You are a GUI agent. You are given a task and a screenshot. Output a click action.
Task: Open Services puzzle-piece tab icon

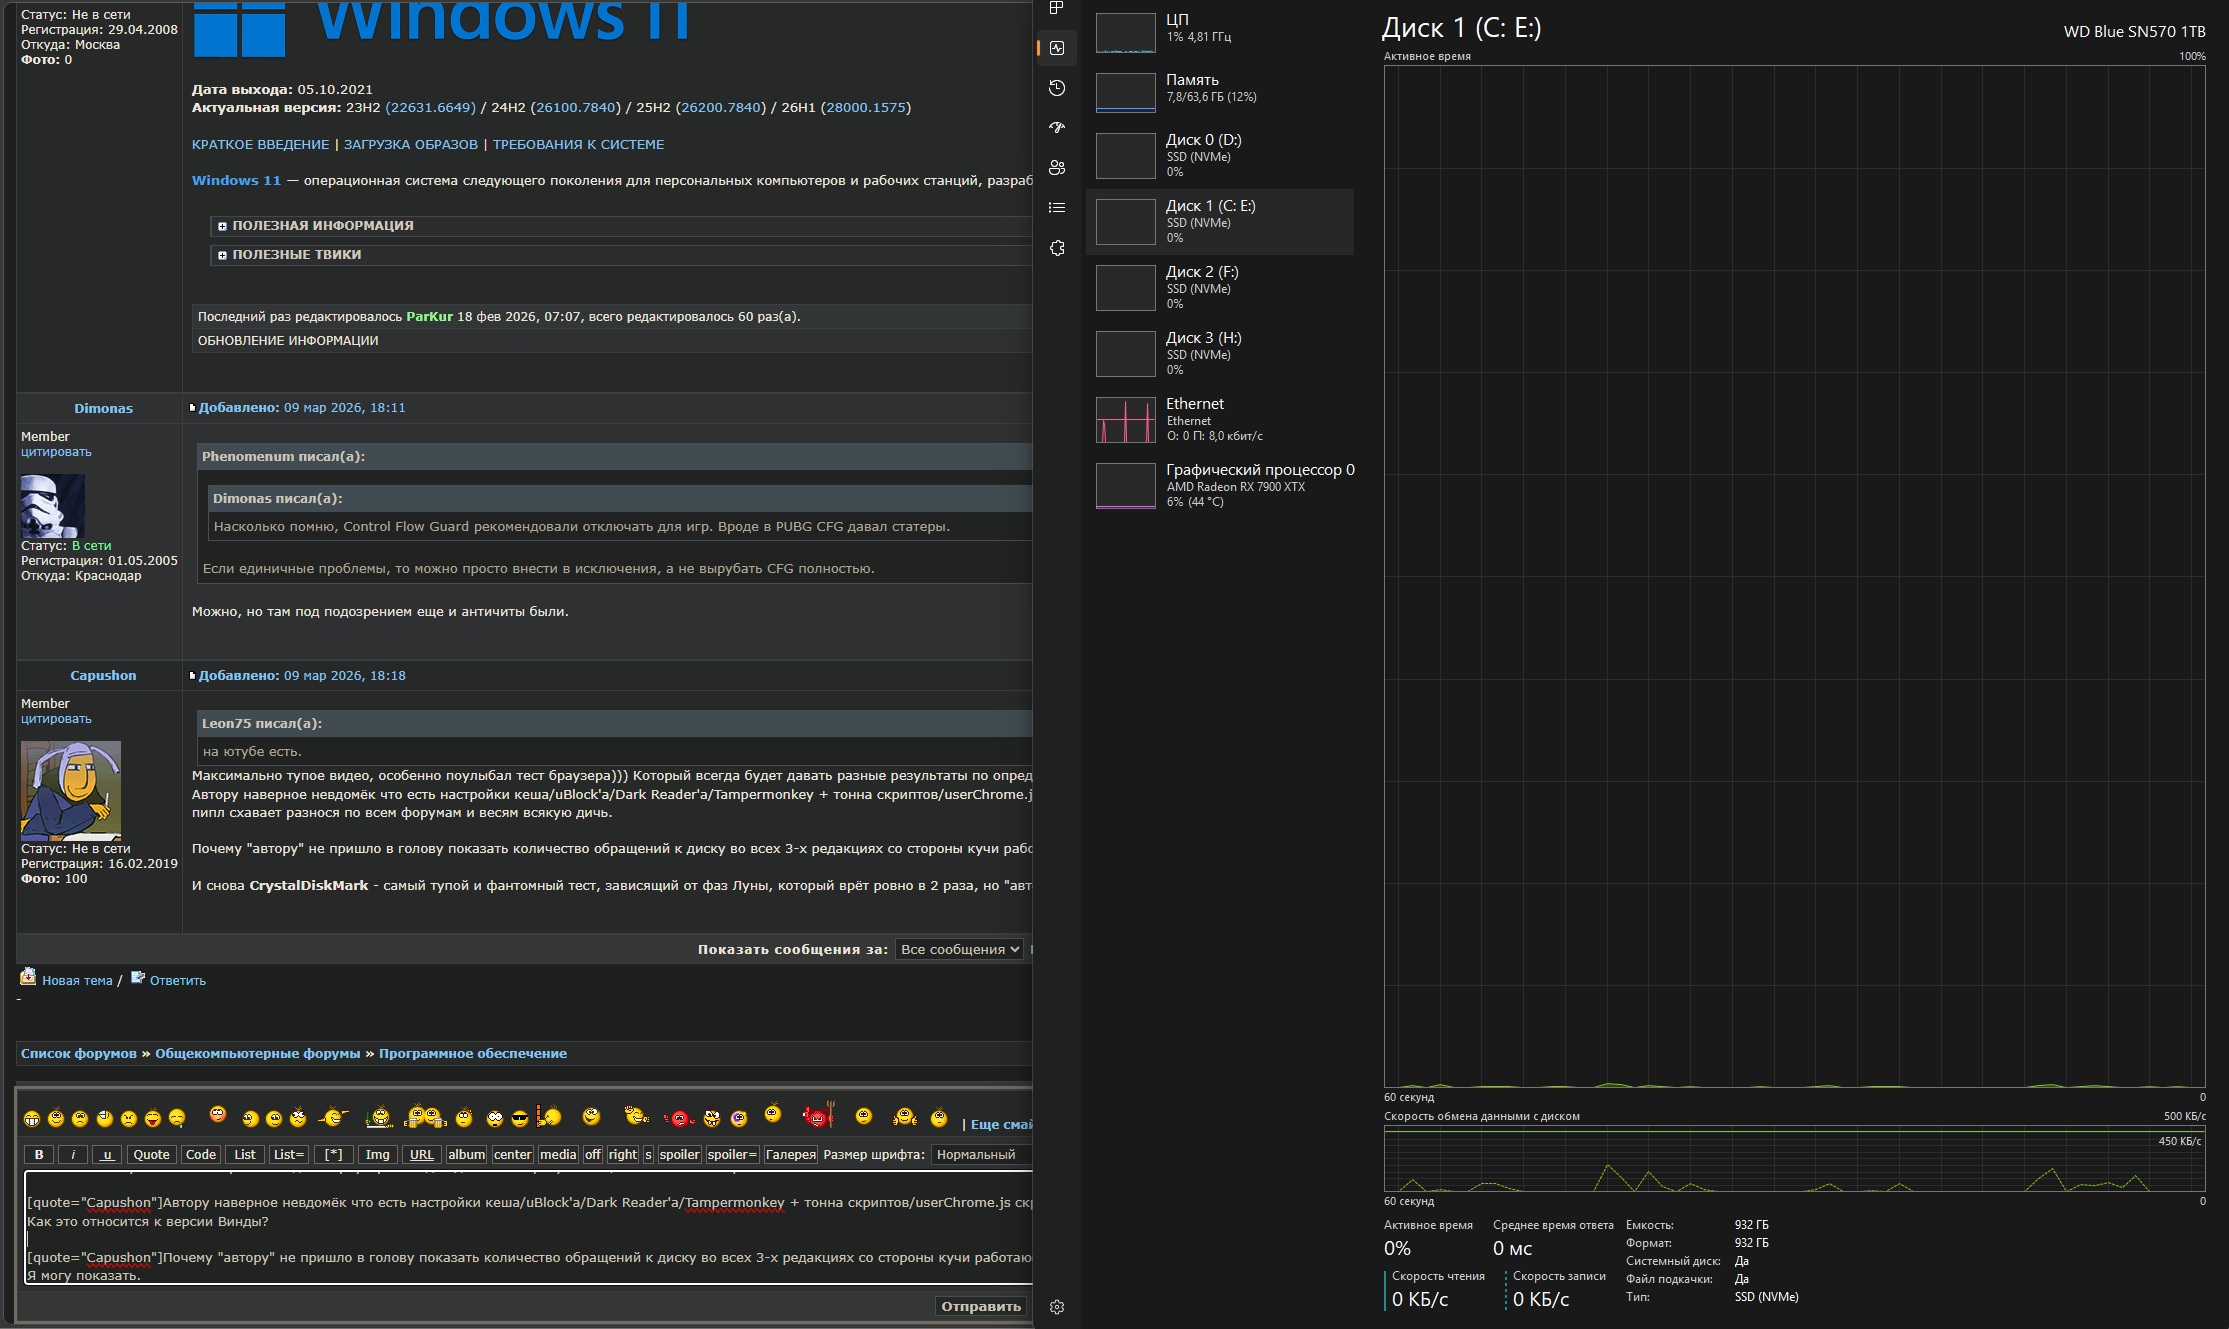click(1056, 248)
